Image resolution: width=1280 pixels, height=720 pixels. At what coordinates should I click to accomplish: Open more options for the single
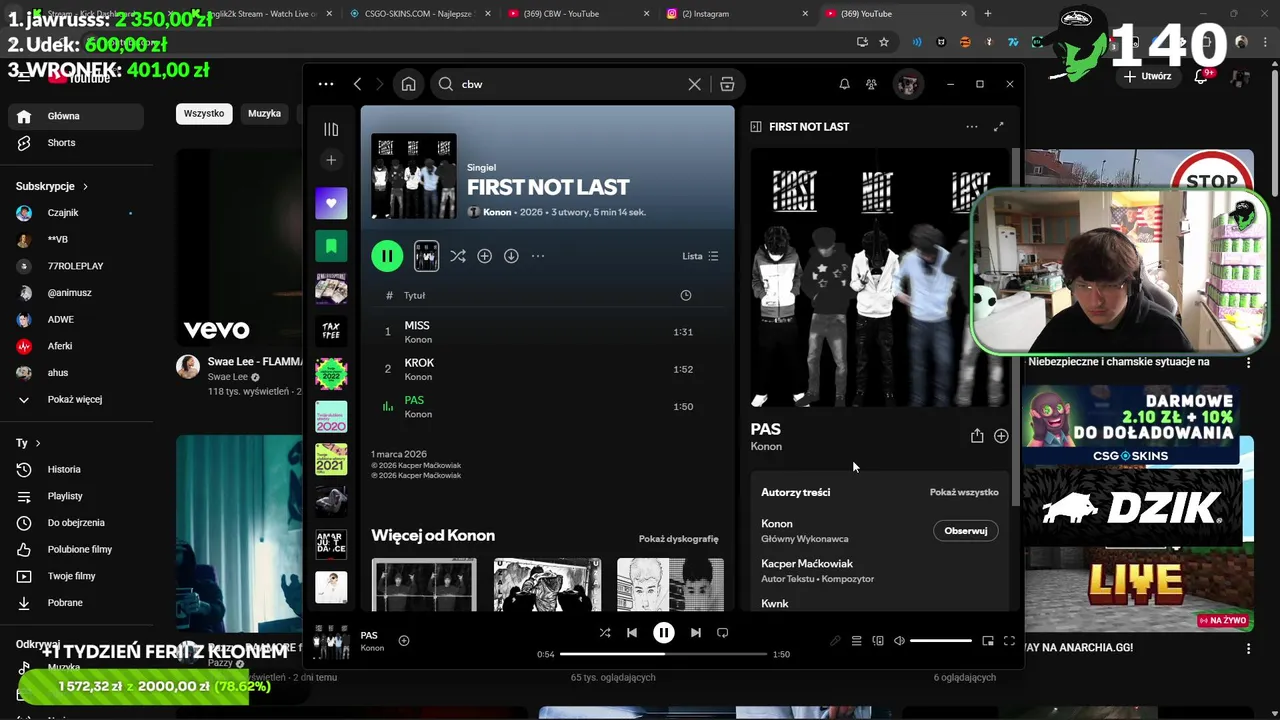pos(538,256)
